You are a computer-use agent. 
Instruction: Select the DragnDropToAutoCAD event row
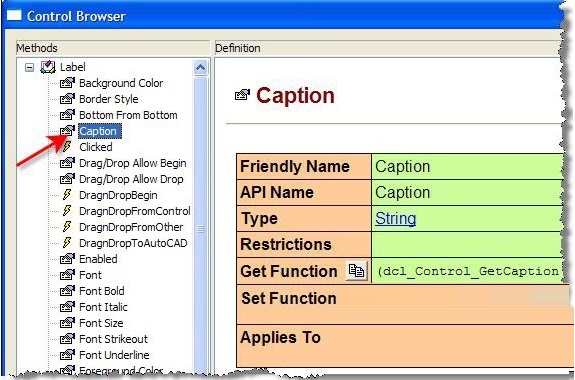(133, 243)
